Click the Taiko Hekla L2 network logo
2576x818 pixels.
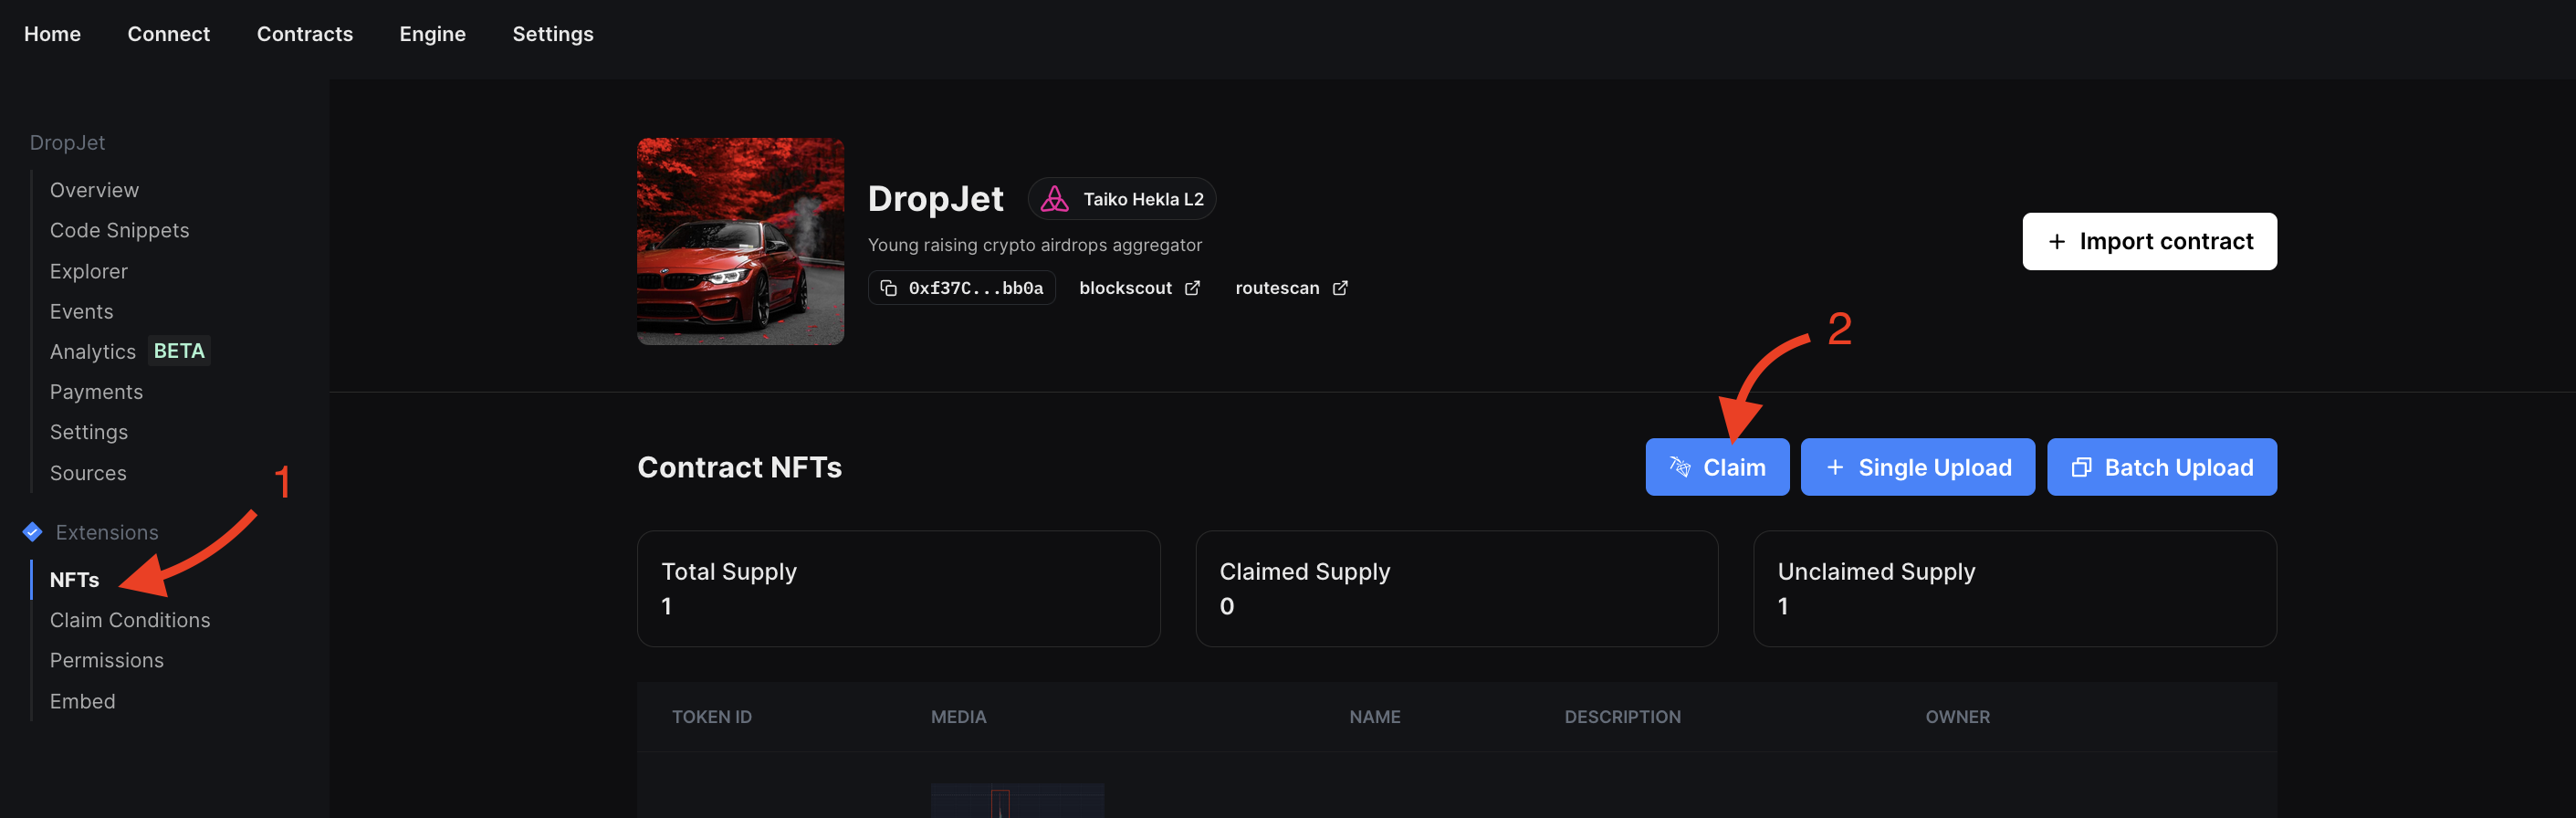[x=1054, y=198]
